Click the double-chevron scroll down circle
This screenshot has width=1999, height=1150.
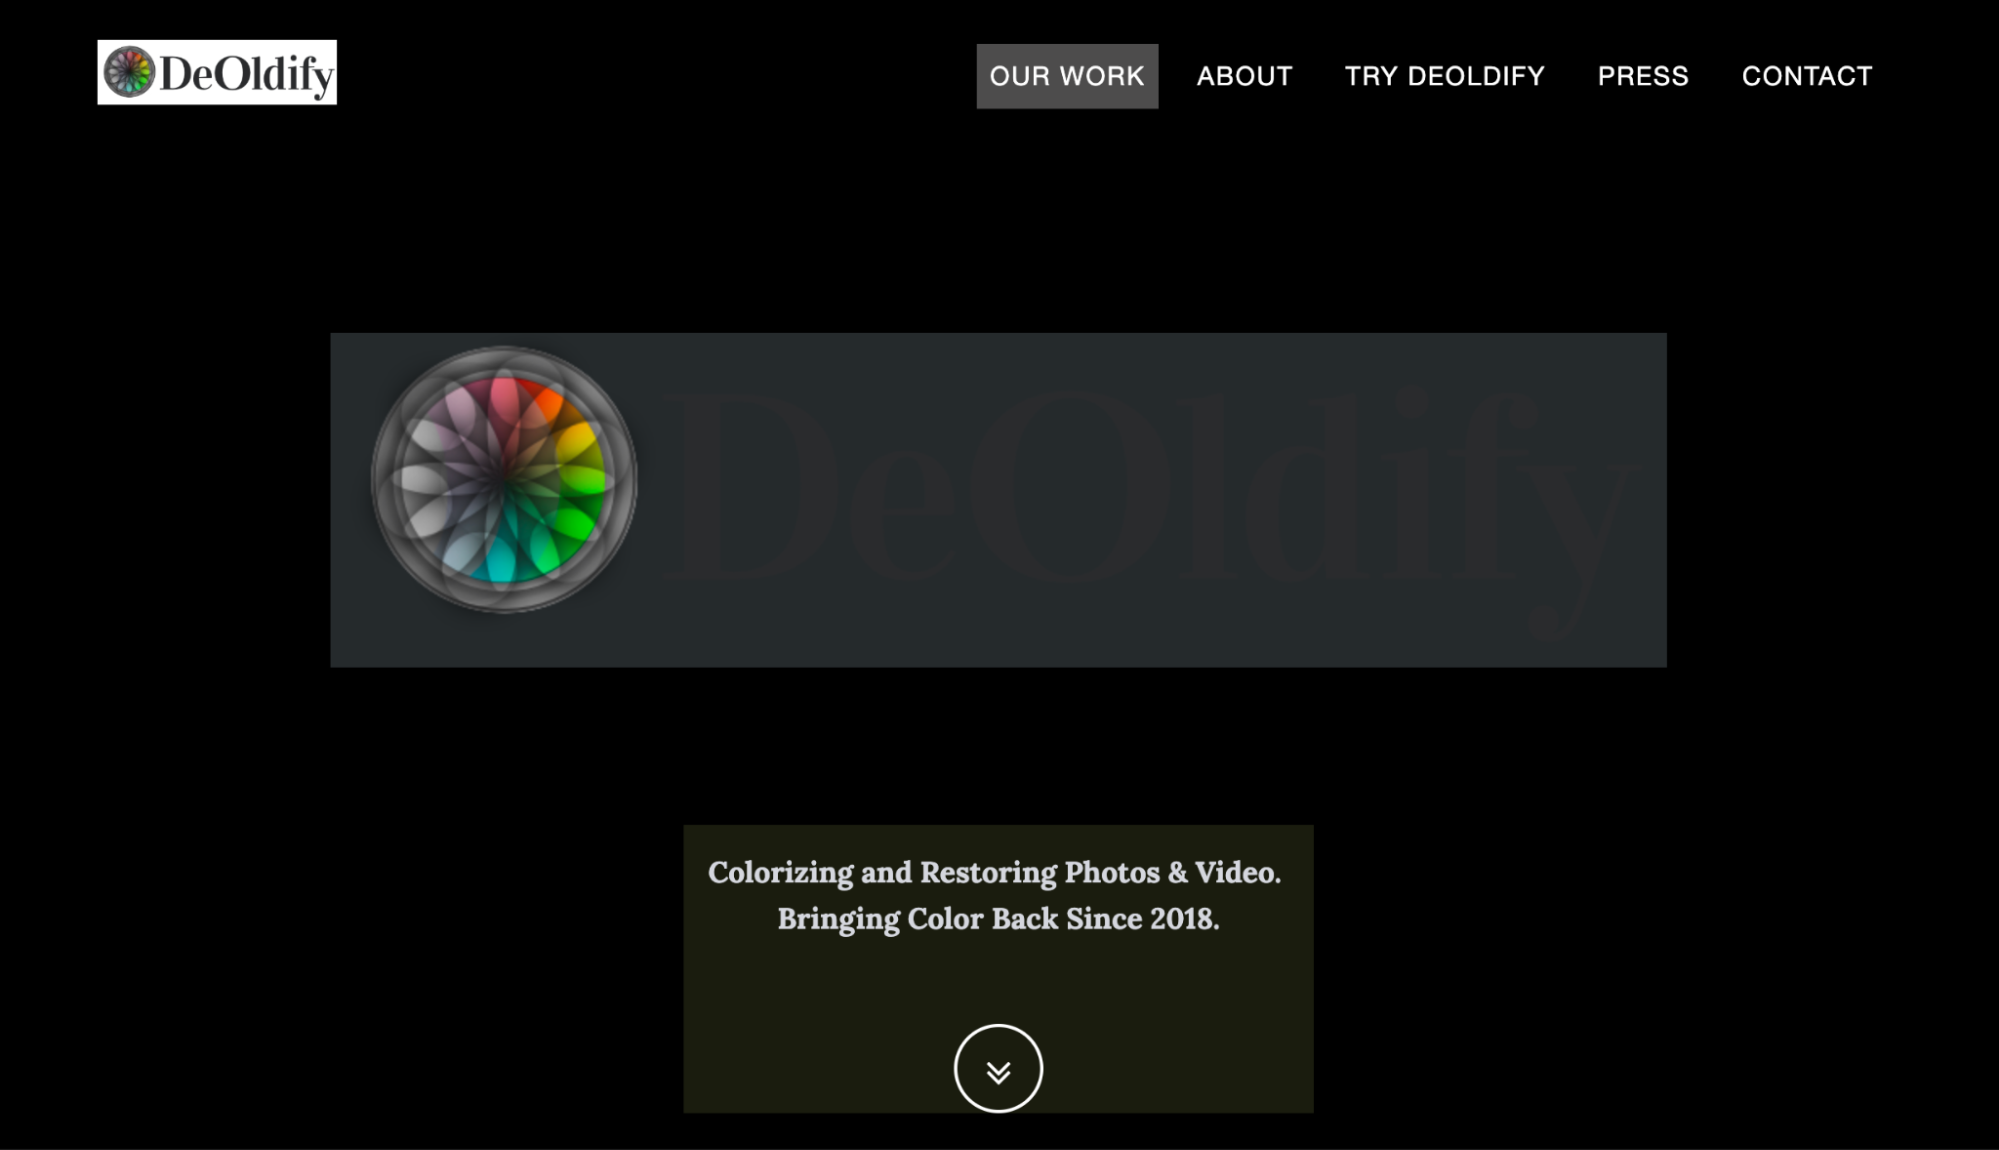coord(998,1068)
